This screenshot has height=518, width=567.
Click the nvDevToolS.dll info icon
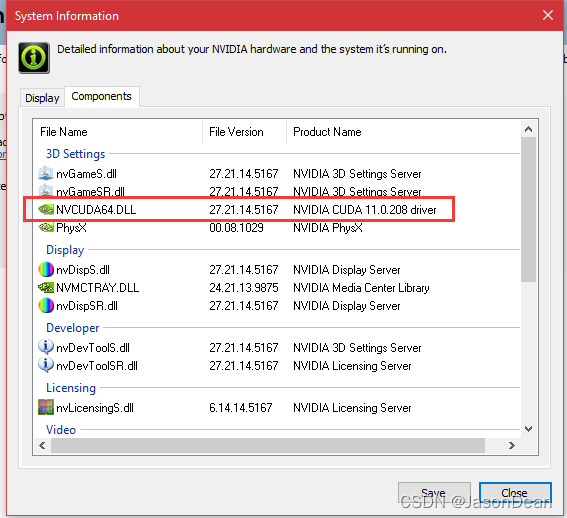tap(46, 347)
